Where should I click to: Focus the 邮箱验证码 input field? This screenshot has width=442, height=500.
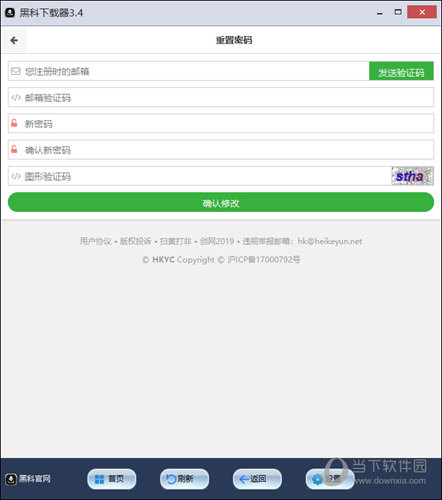click(221, 97)
